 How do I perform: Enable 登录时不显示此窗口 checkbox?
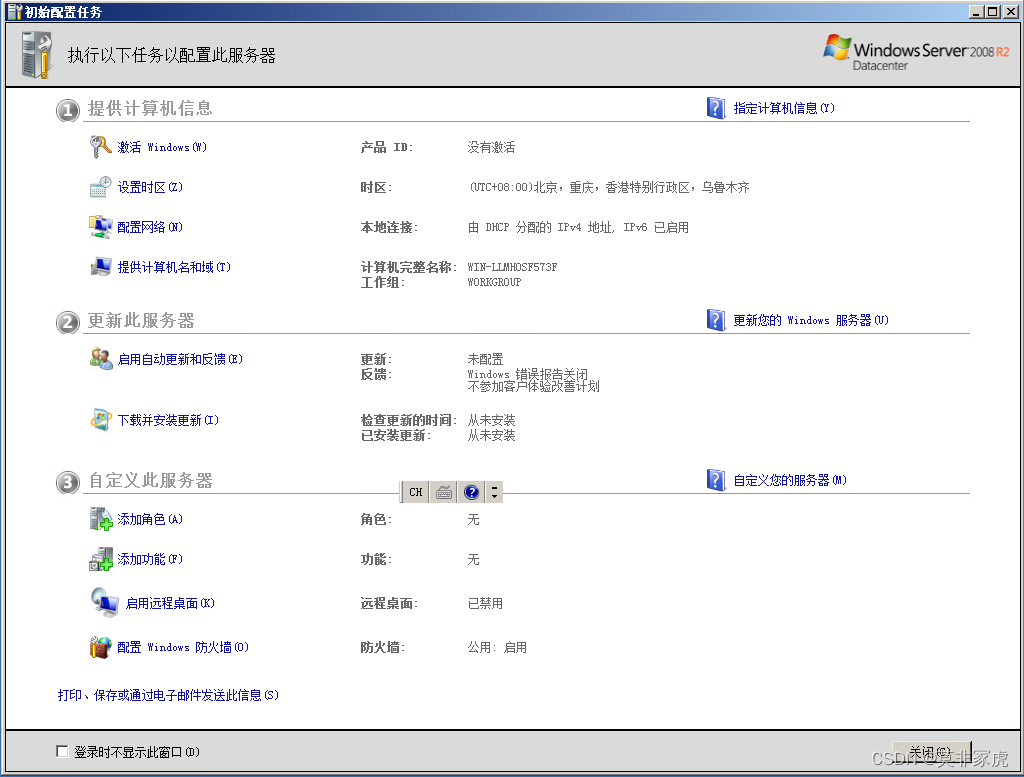[x=62, y=752]
